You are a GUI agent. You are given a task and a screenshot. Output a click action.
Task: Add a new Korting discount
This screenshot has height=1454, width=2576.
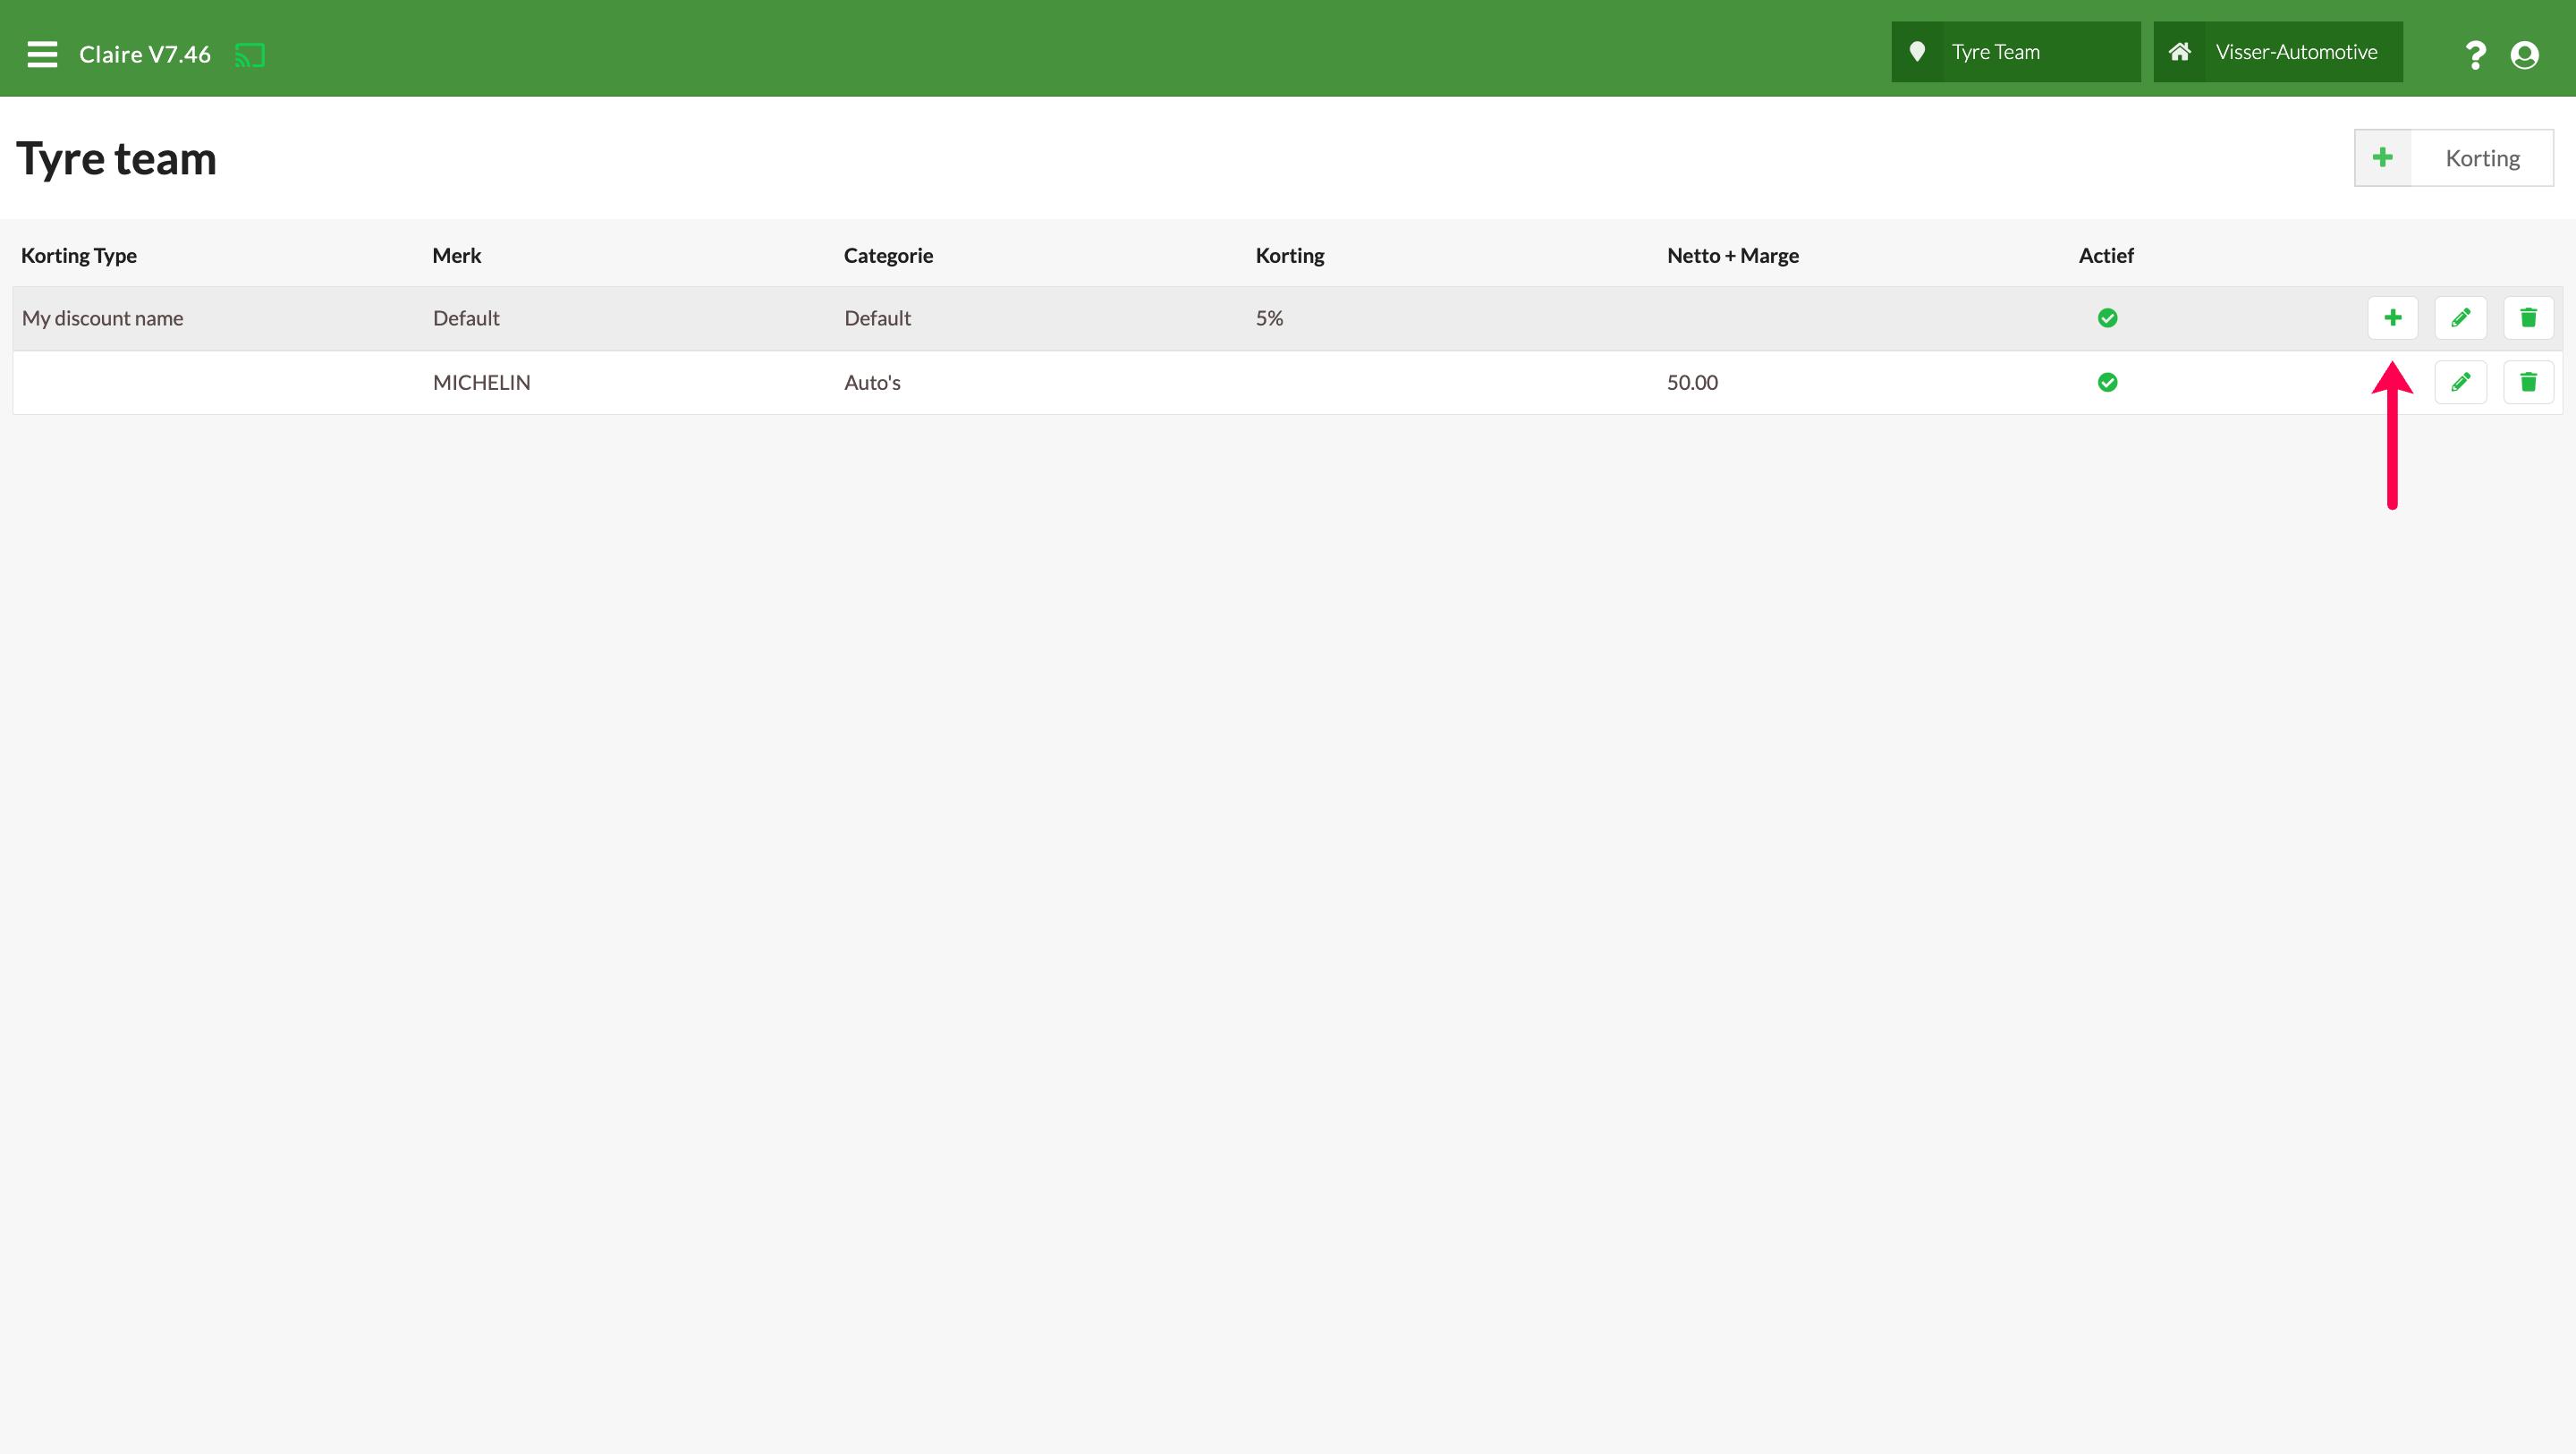pos(2453,158)
